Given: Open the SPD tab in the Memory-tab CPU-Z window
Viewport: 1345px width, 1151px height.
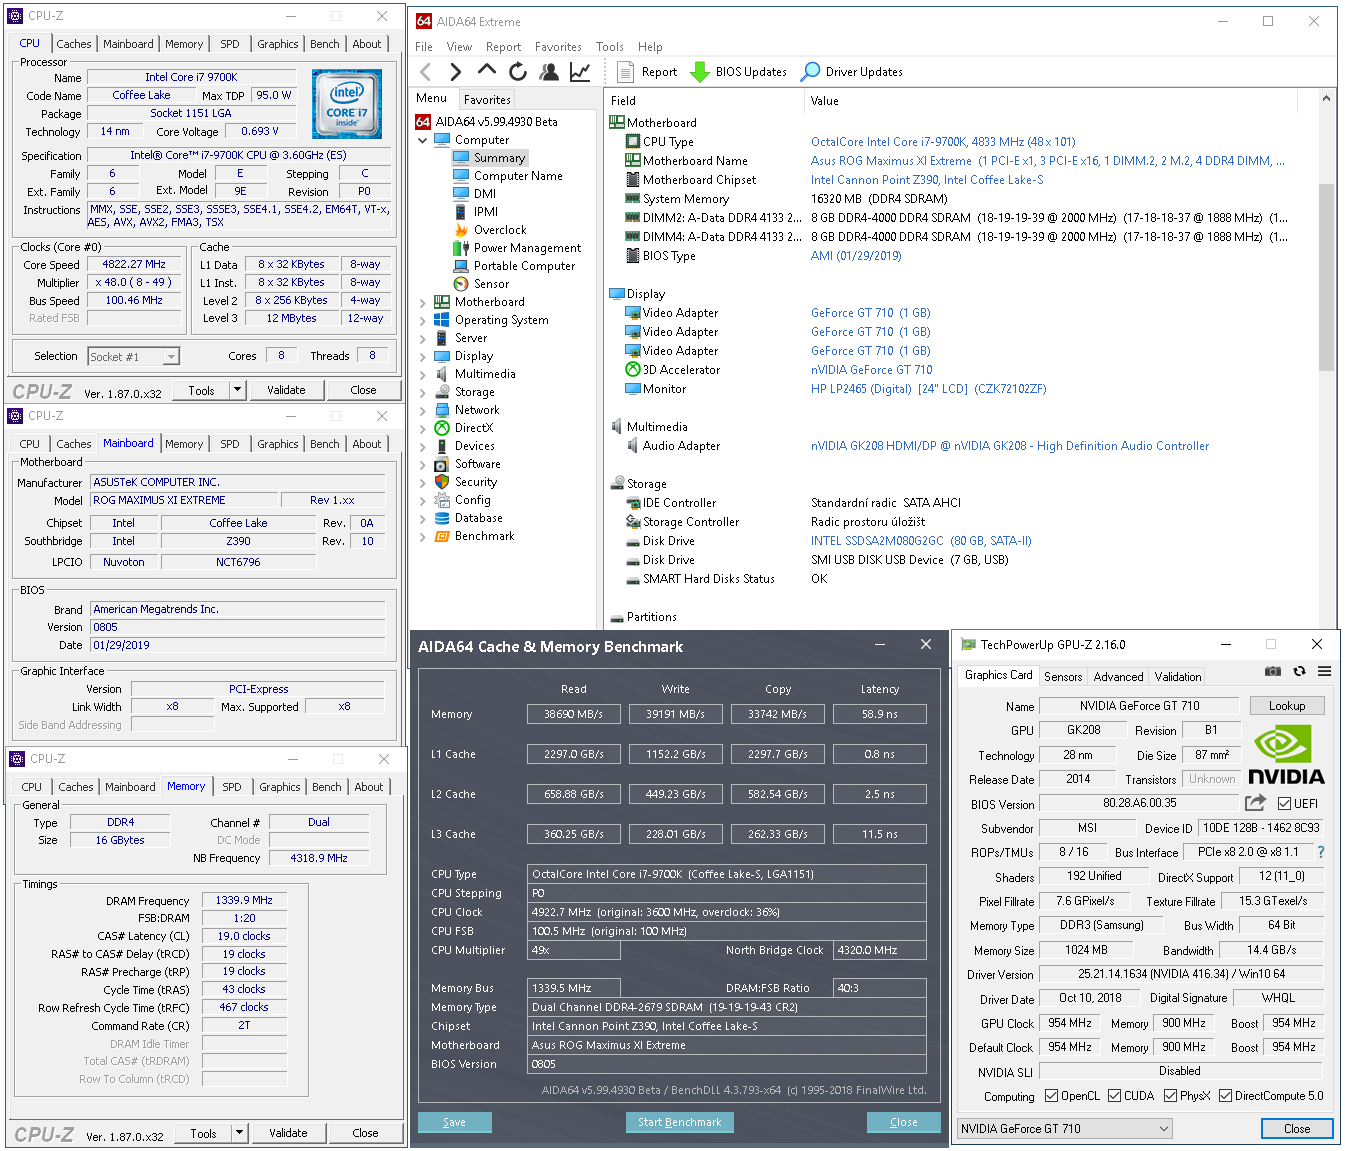Looking at the screenshot, I should pos(232,787).
